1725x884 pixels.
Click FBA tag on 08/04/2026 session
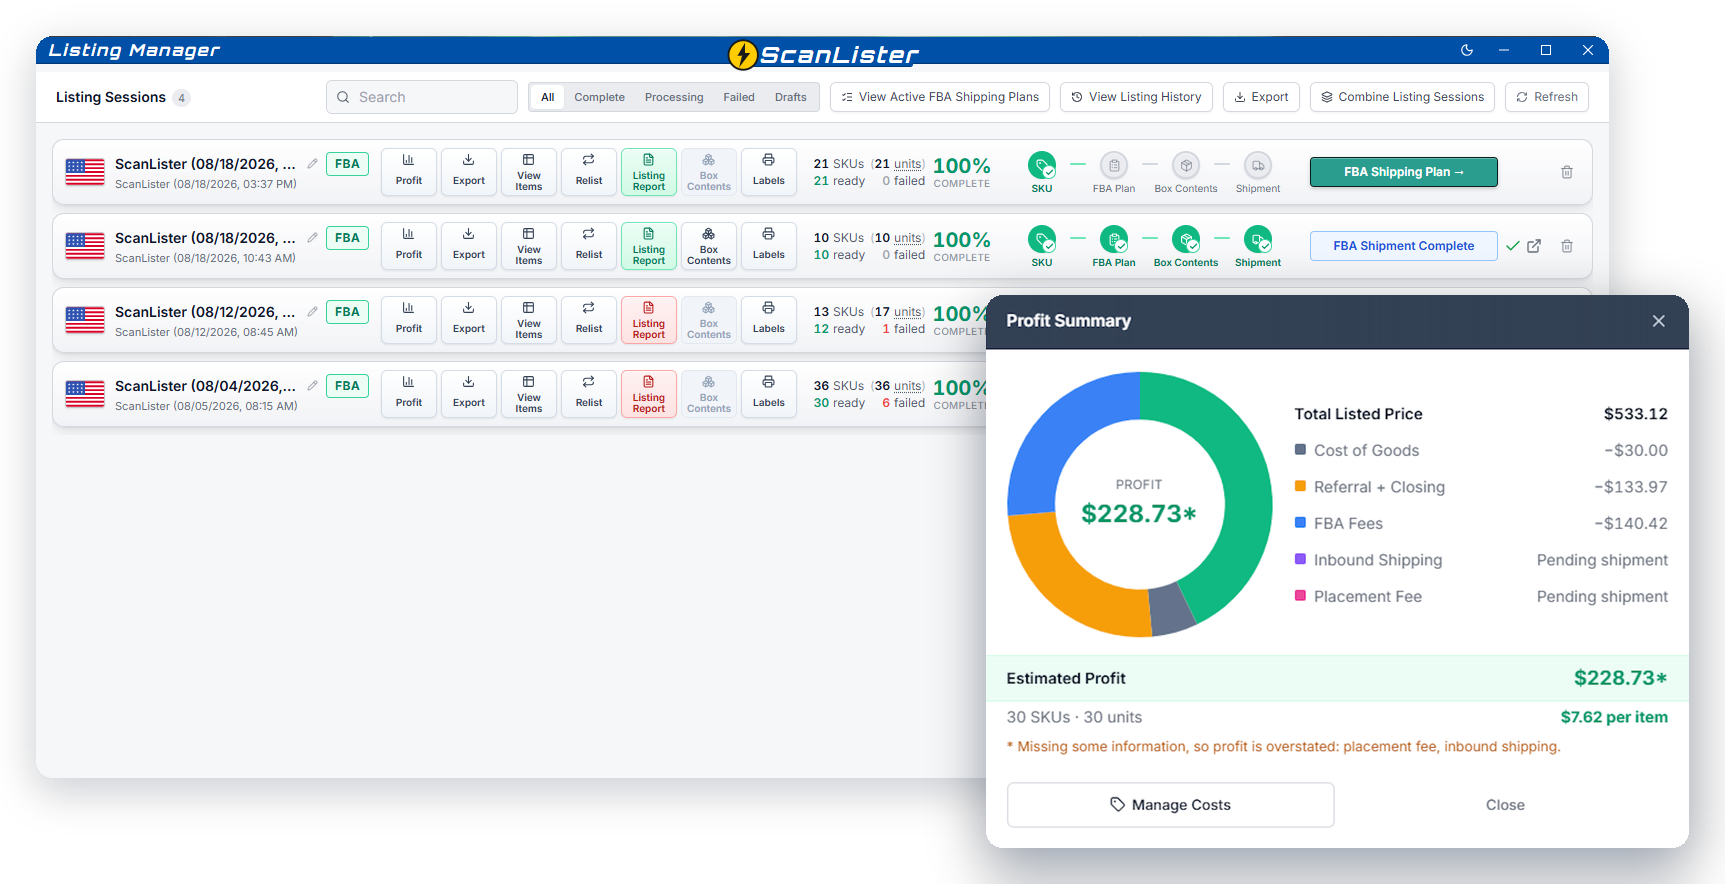[347, 386]
